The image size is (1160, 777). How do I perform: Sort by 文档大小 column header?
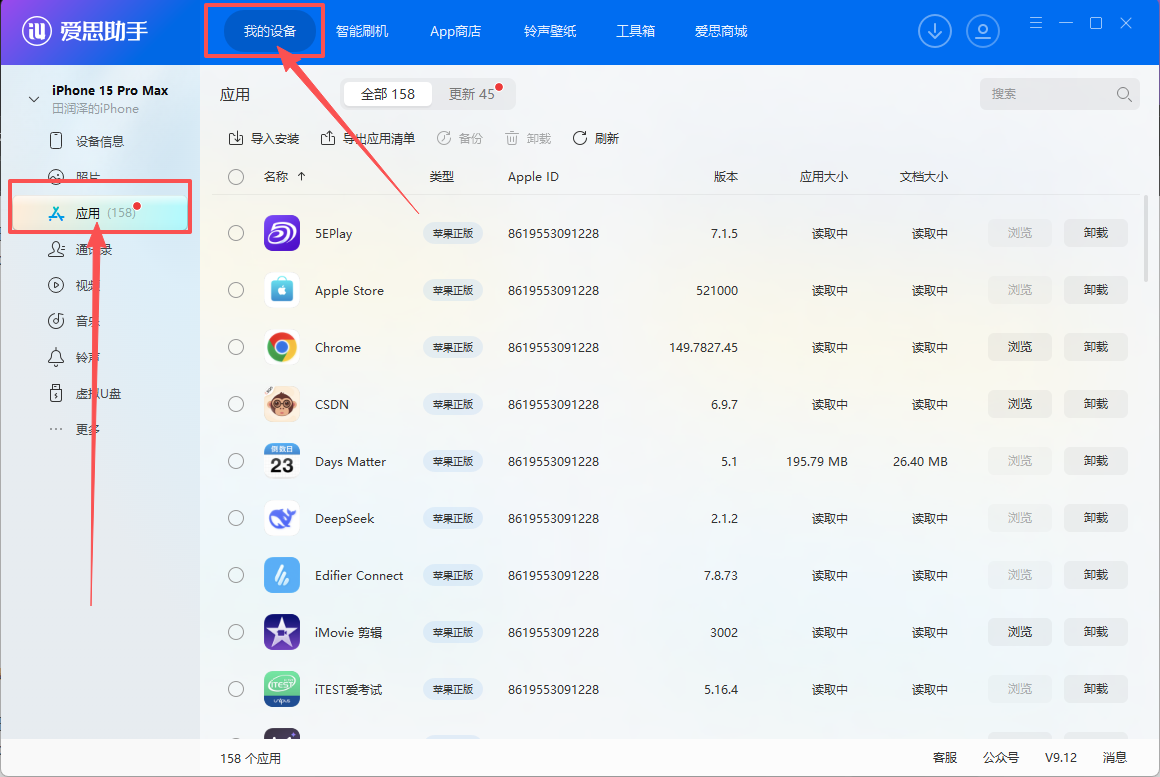[923, 177]
